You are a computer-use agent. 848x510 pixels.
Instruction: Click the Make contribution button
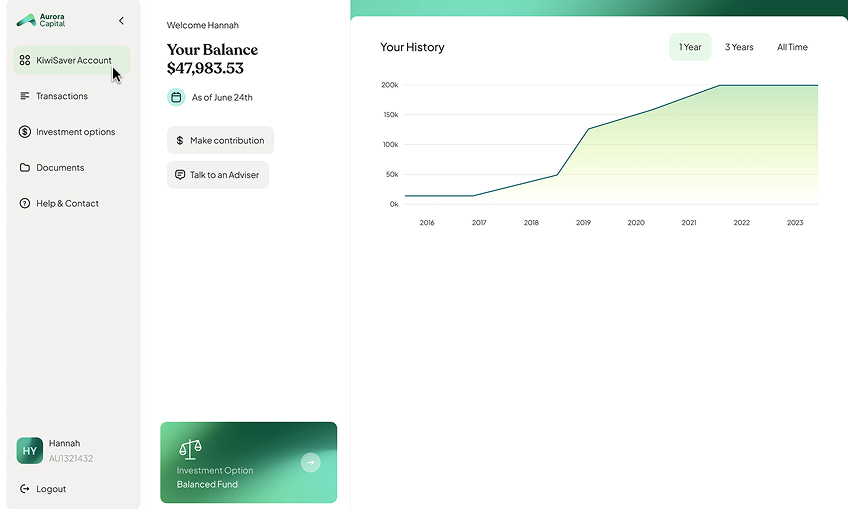click(221, 140)
